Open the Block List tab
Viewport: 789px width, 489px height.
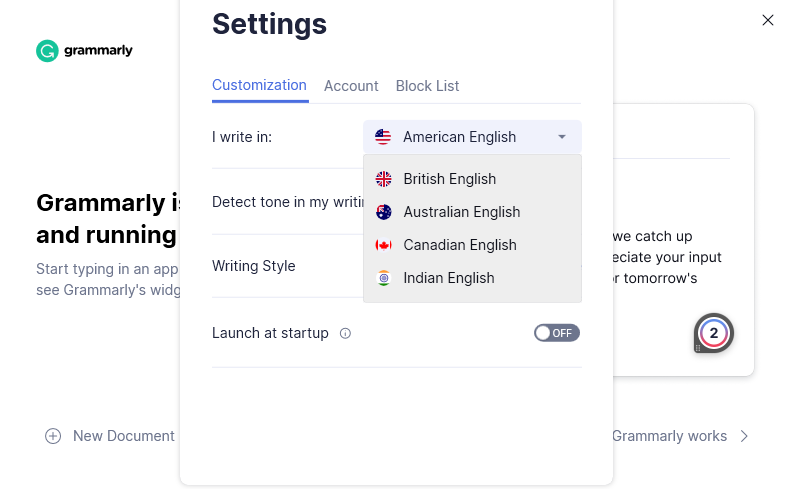427,86
